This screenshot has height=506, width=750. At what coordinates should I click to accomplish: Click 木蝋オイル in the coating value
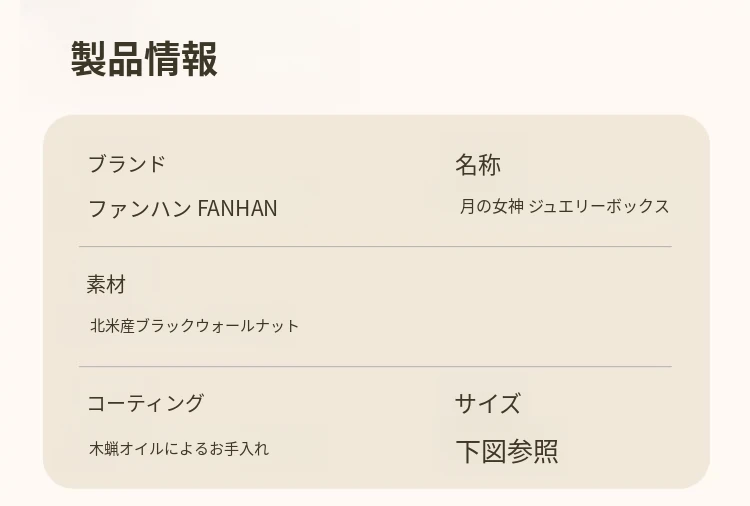[x=127, y=449]
